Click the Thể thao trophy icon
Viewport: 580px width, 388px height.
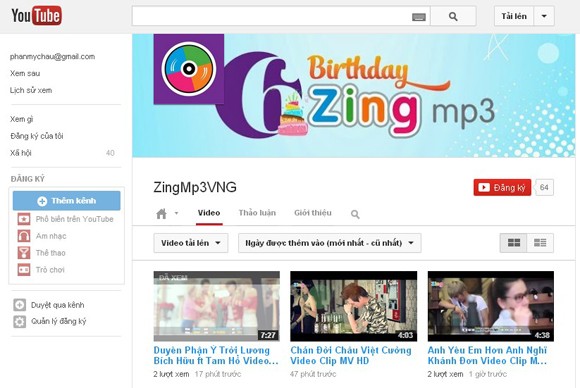(24, 253)
